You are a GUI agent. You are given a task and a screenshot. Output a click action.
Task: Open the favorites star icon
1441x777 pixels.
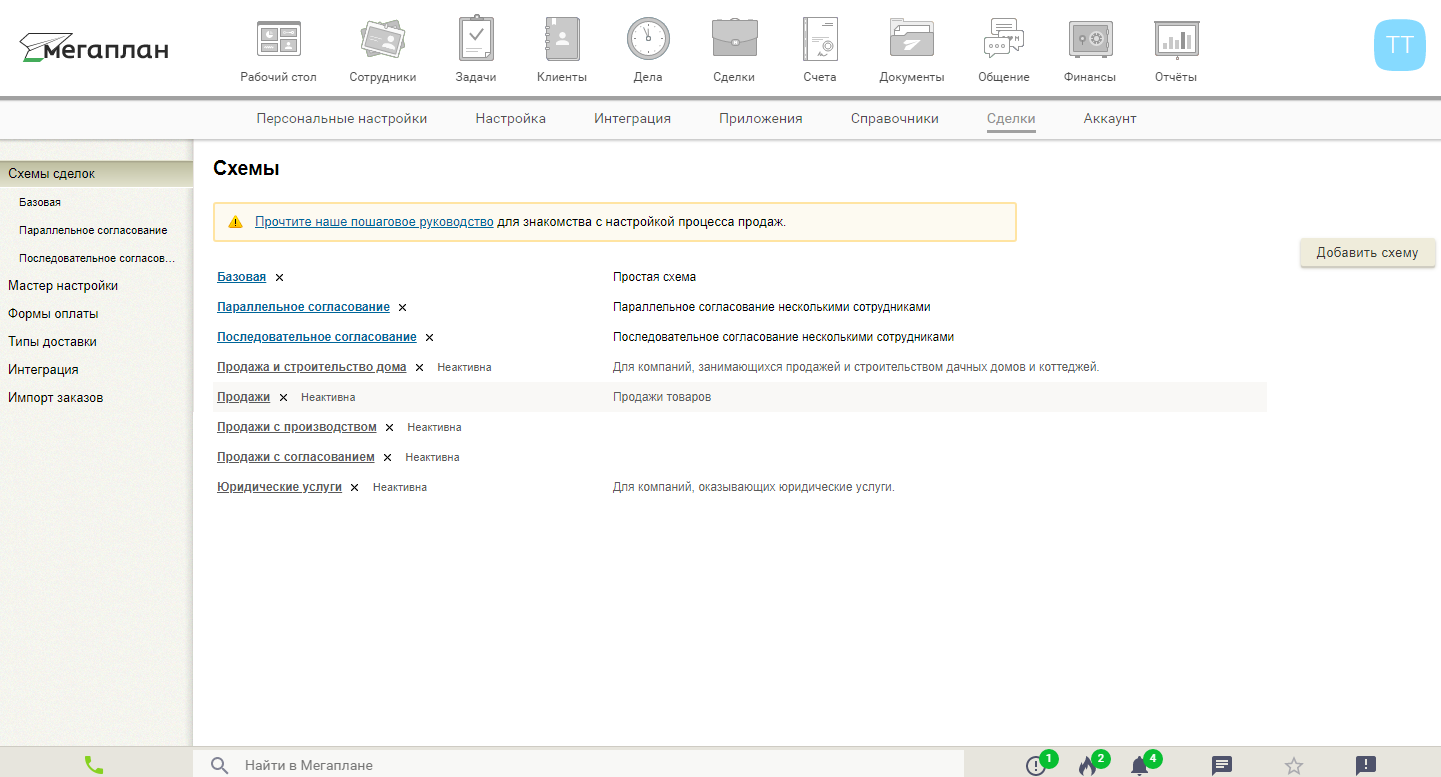point(1294,766)
